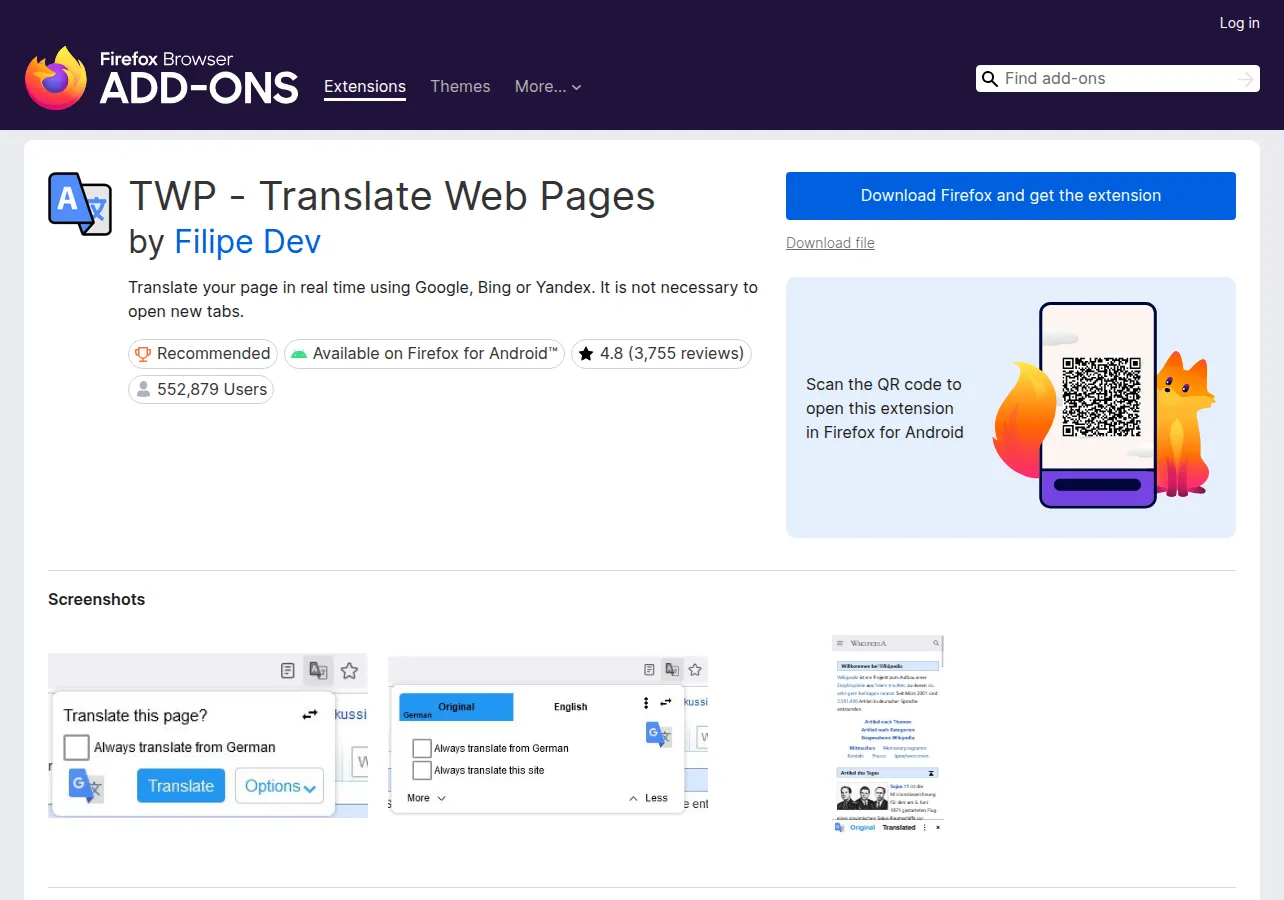Click the TWP extension icon beside the title

[x=80, y=204]
